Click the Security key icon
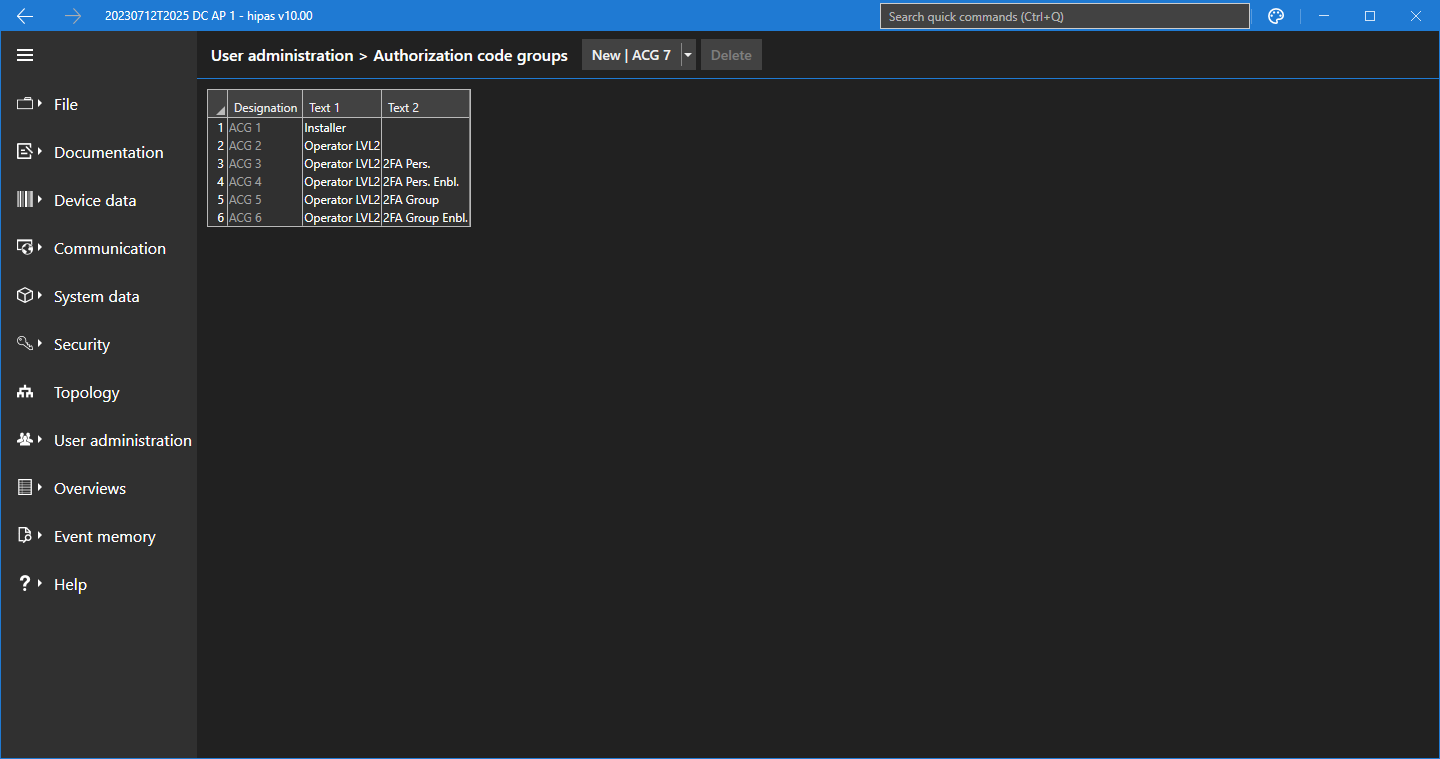This screenshot has height=759, width=1440. [x=25, y=344]
